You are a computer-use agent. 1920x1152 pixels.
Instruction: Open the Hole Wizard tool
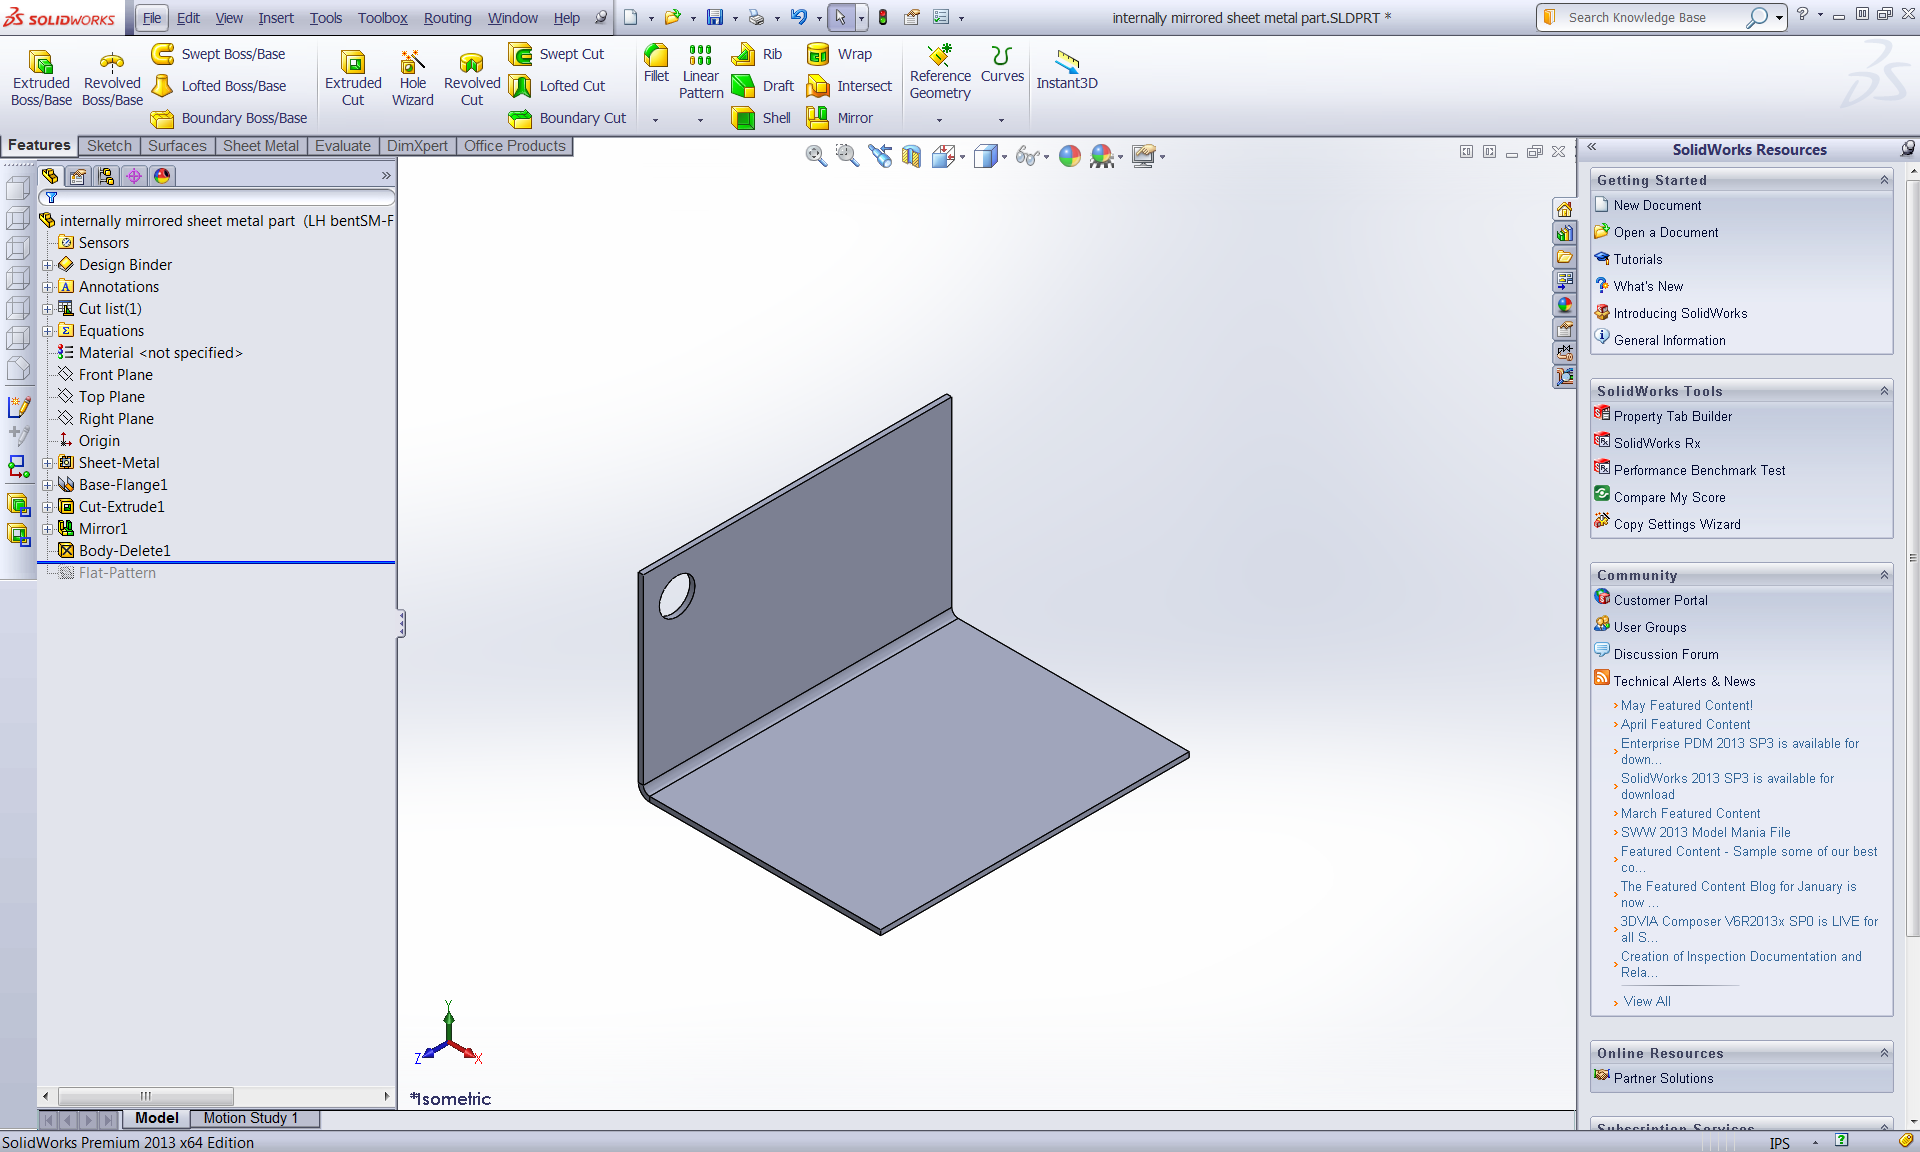pos(412,78)
